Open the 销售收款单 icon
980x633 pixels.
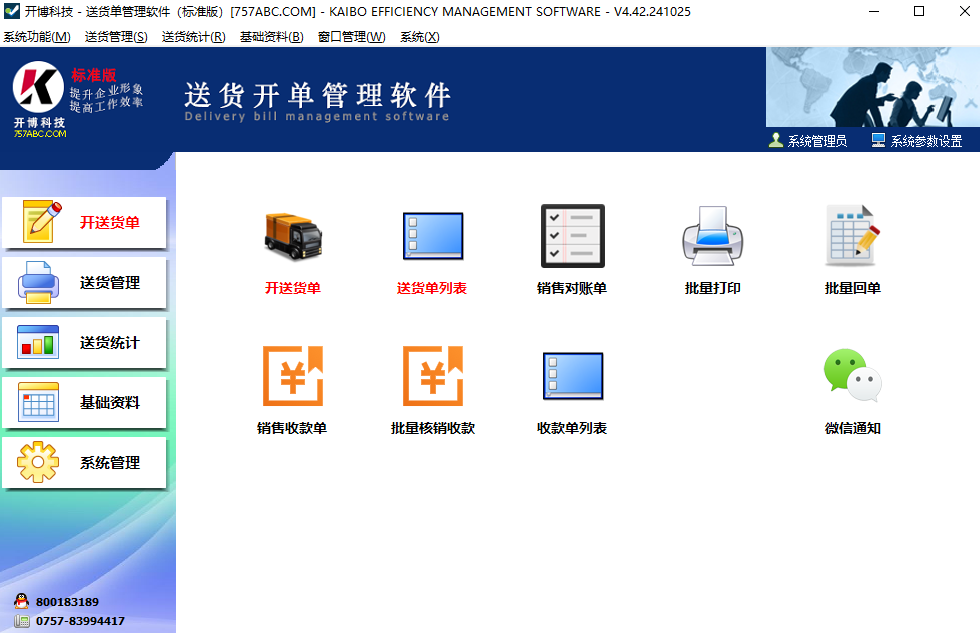tap(292, 376)
